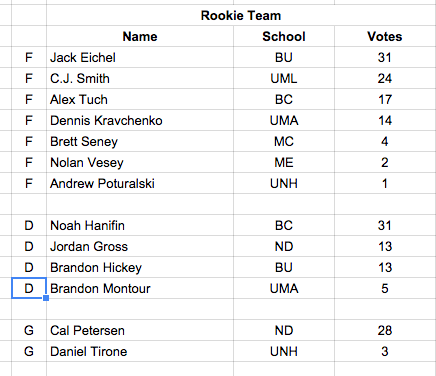Click the Brett Seney cell
The width and height of the screenshot is (436, 376).
point(140,141)
